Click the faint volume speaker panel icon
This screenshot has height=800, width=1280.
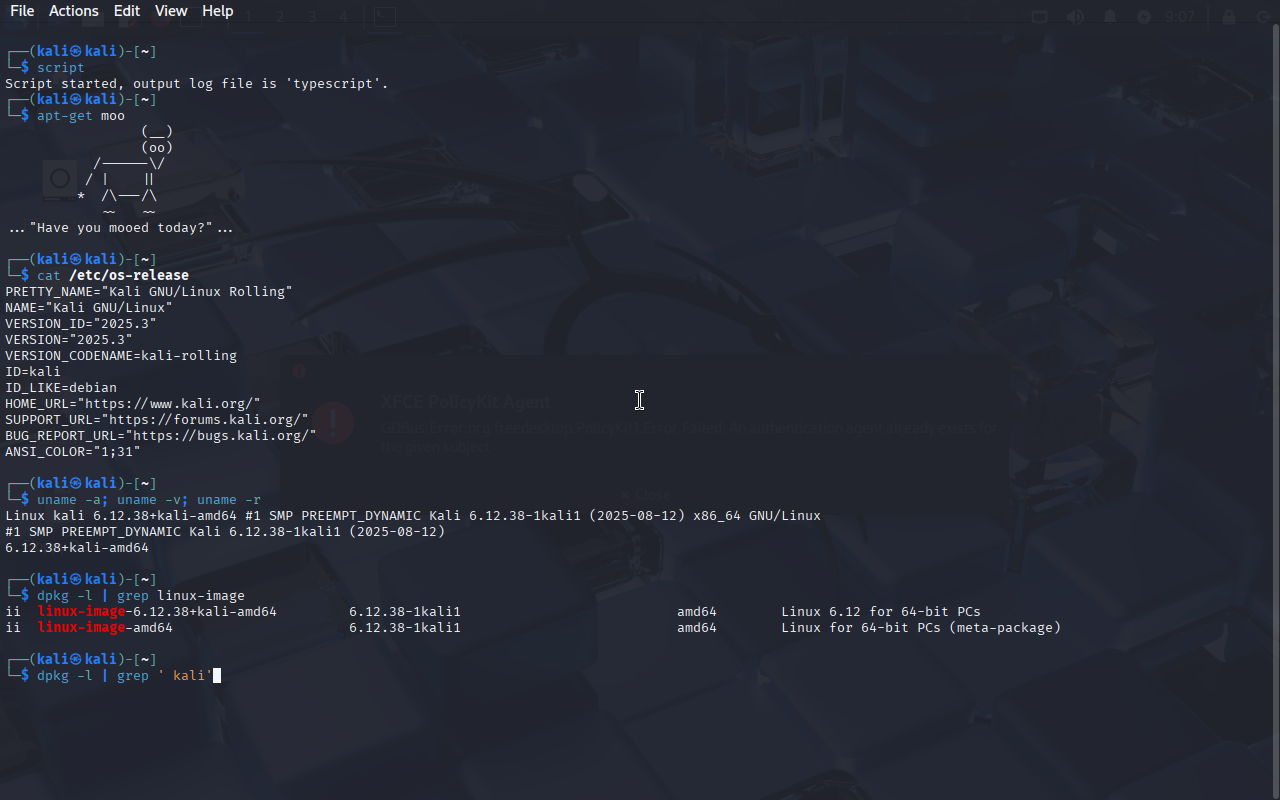[1075, 17]
